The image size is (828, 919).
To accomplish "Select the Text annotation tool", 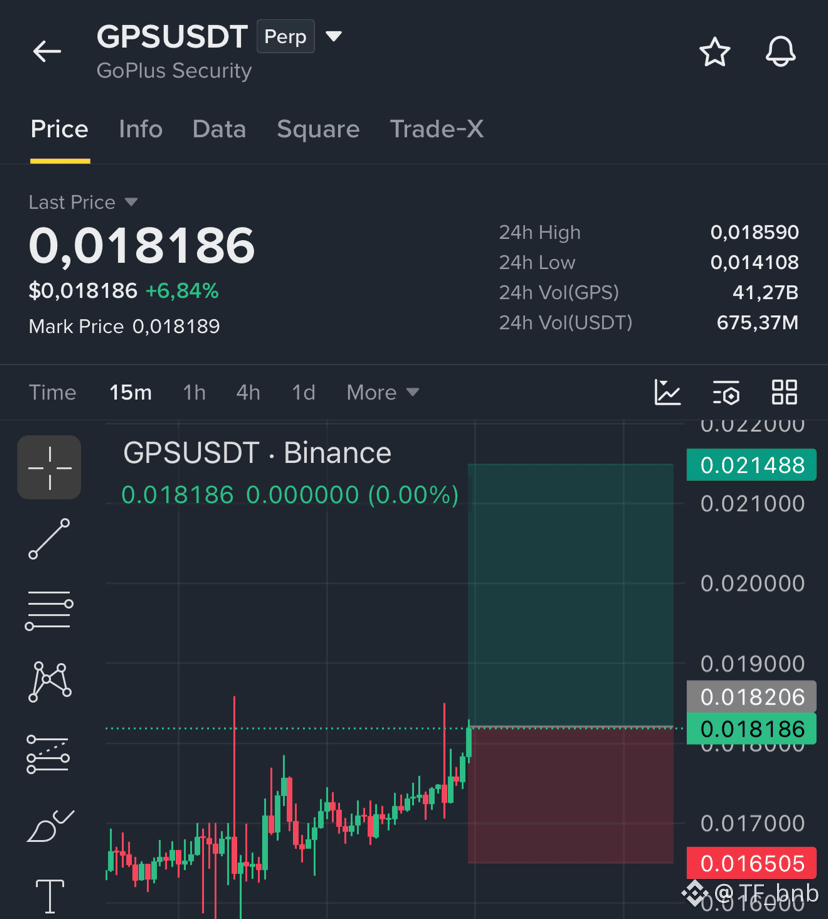I will click(50, 896).
